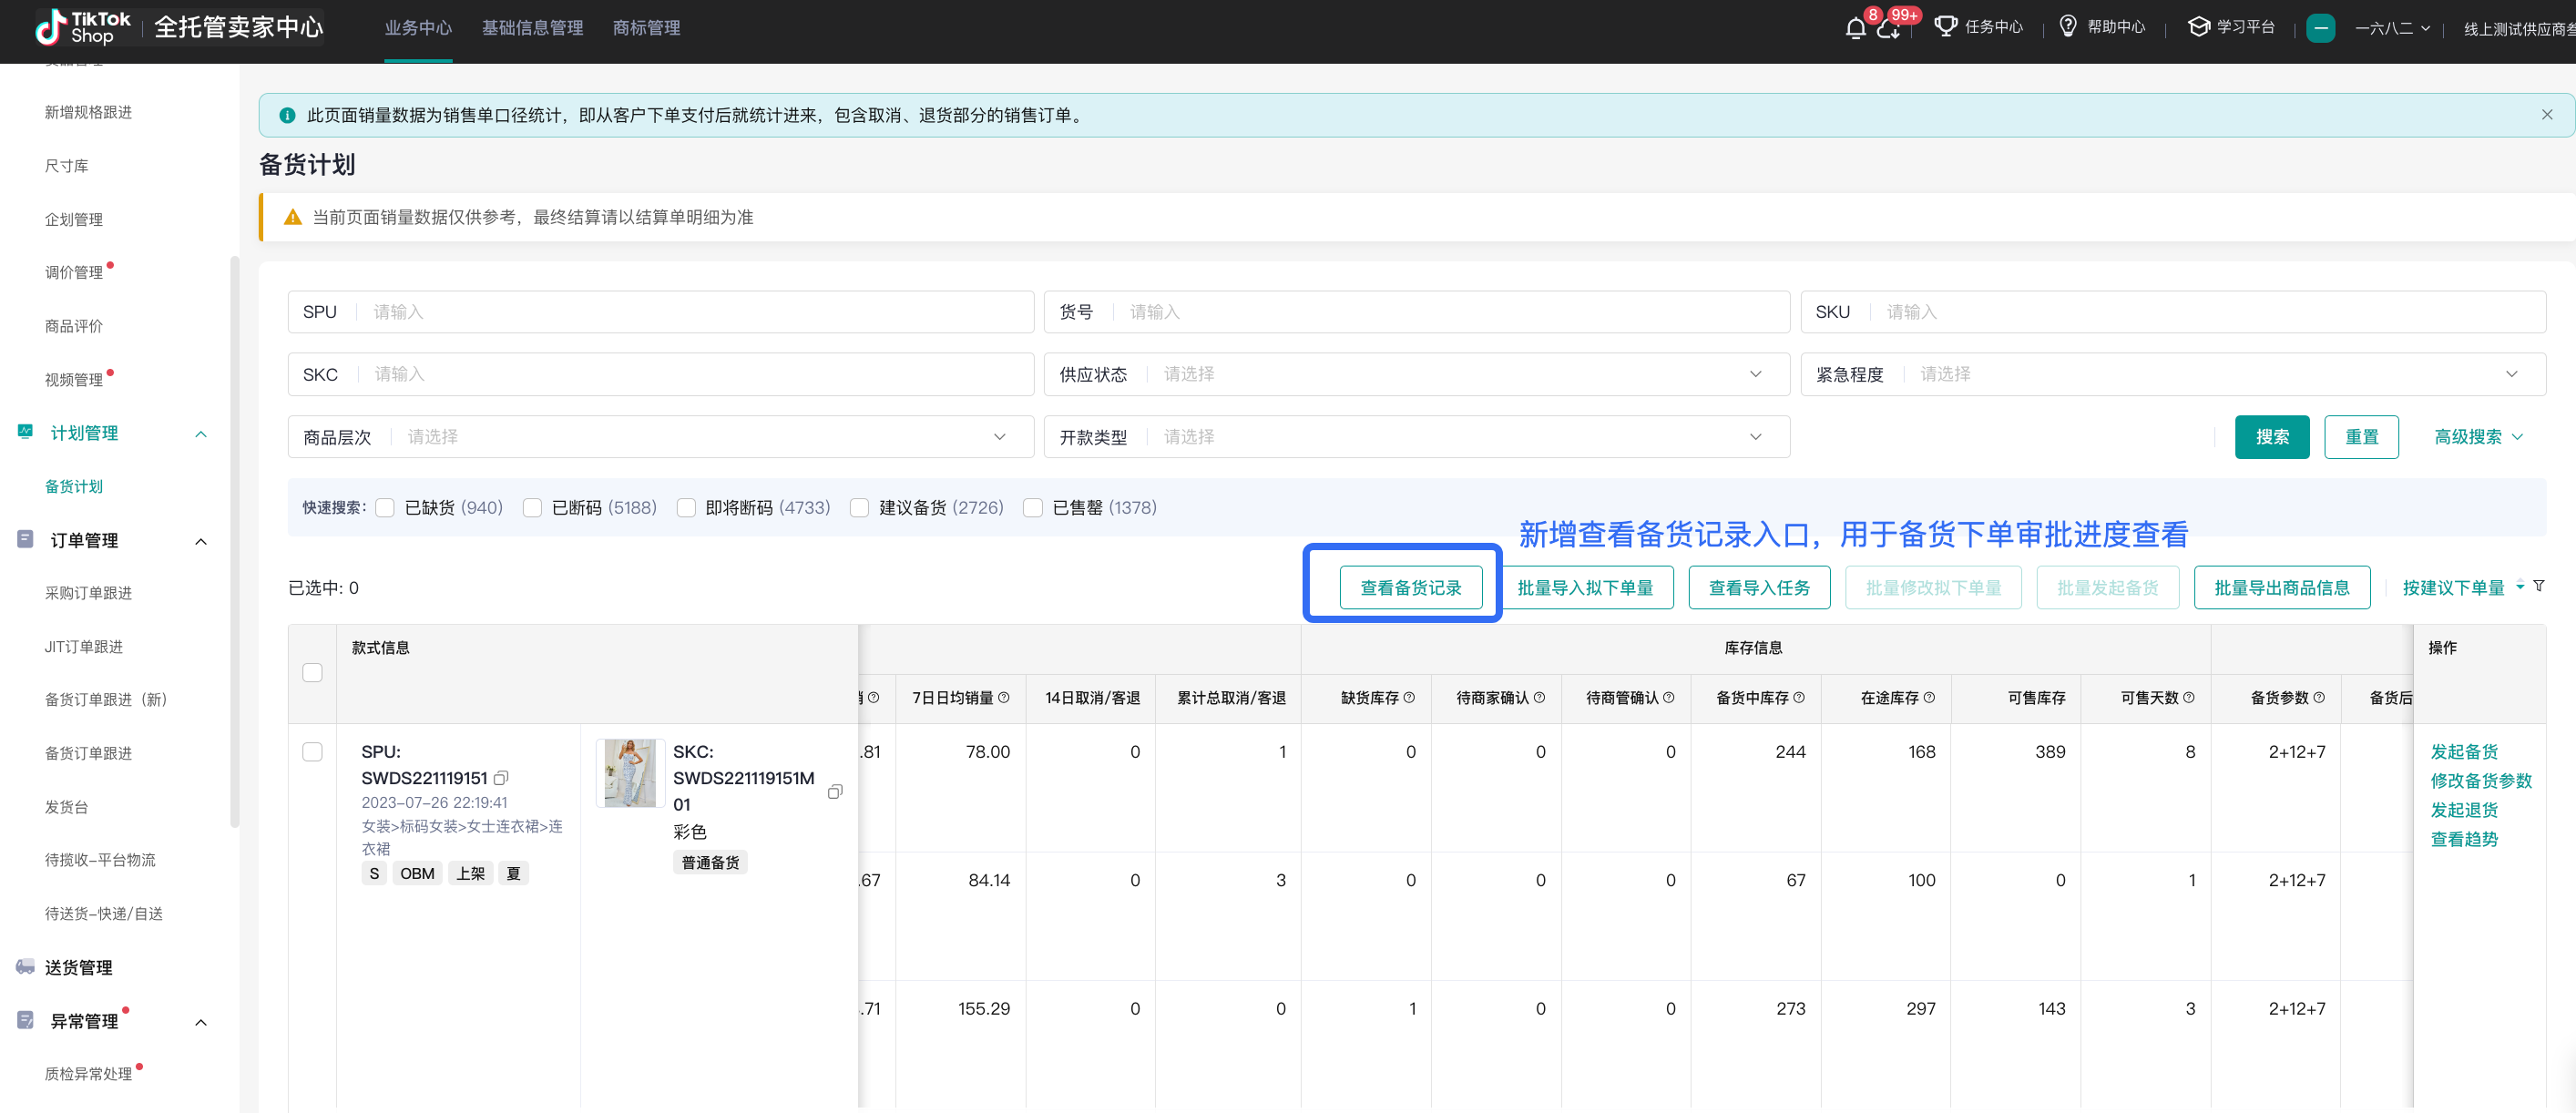The image size is (2576, 1113).
Task: Open the notification bell
Action: click(x=1855, y=28)
